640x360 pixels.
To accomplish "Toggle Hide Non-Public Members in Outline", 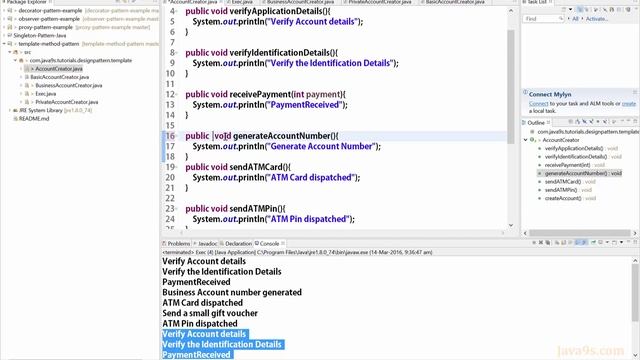I will tap(598, 122).
